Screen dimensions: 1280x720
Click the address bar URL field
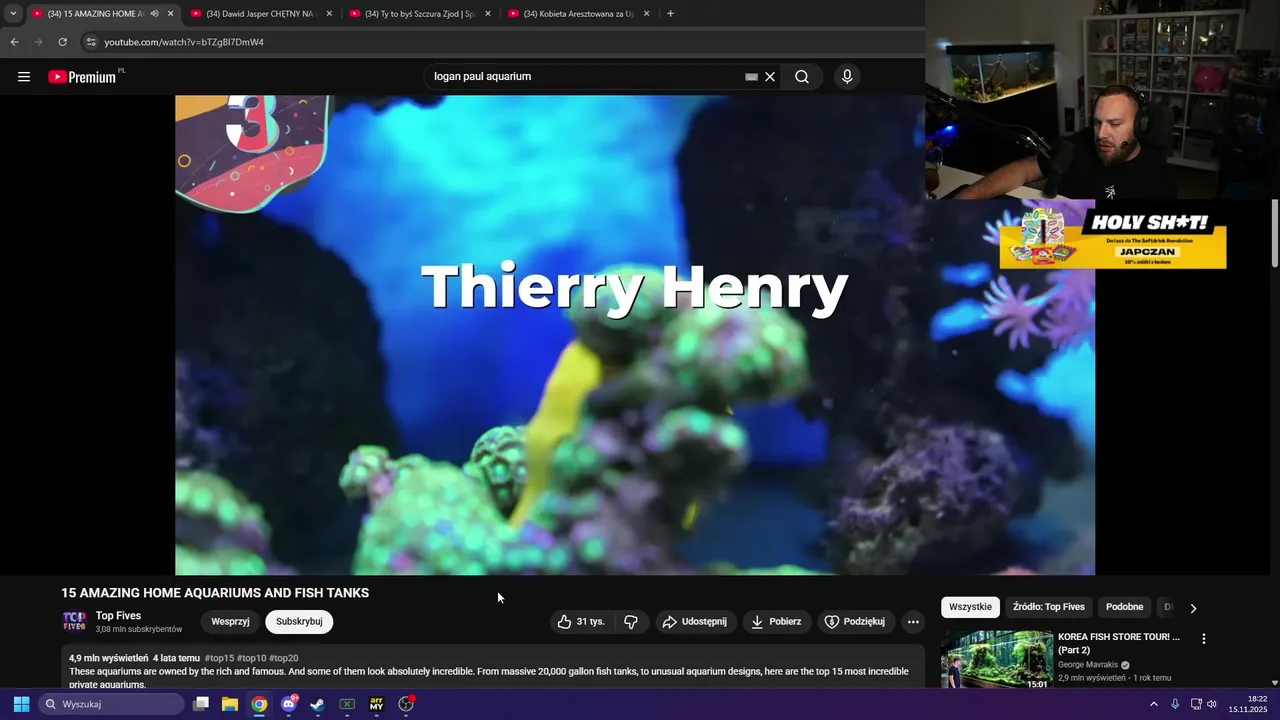click(500, 42)
